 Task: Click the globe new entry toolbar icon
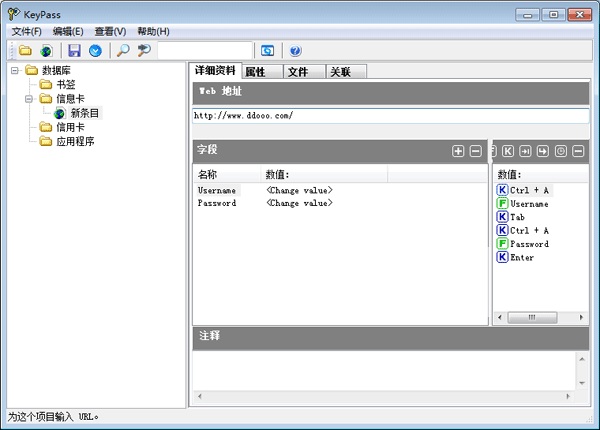point(45,51)
